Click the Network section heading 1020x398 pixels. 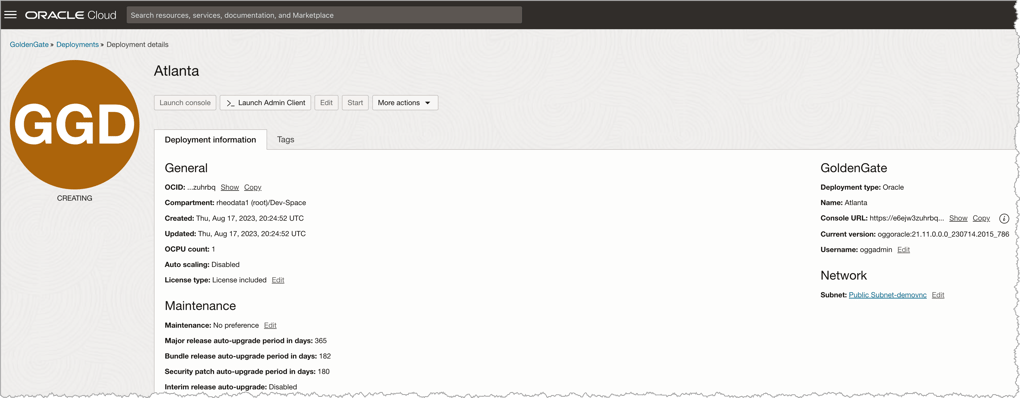point(844,276)
